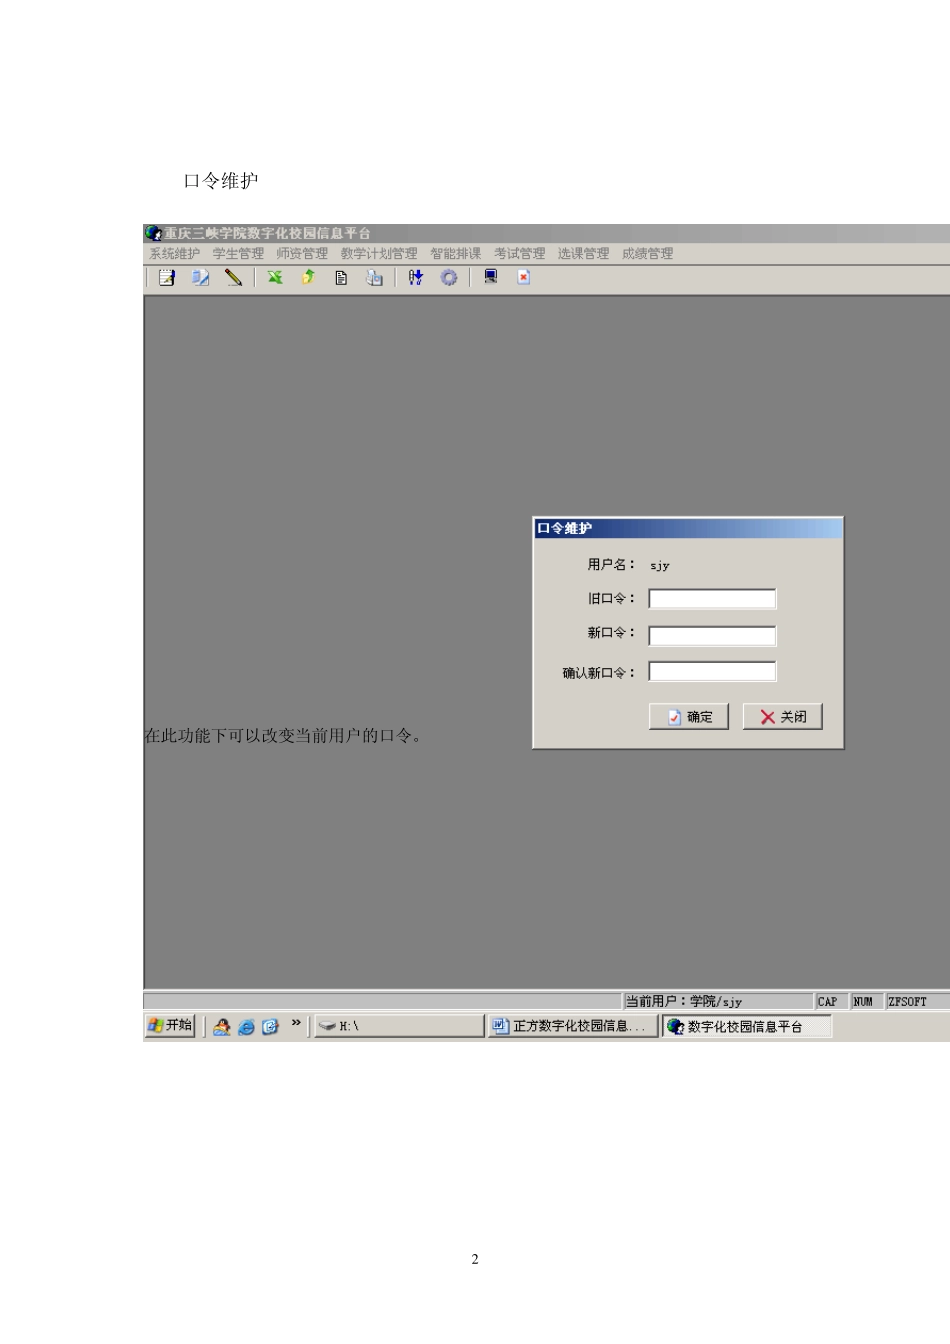This screenshot has width=950, height=1344.
Task: Open the 学生管理 menu
Action: 238,254
